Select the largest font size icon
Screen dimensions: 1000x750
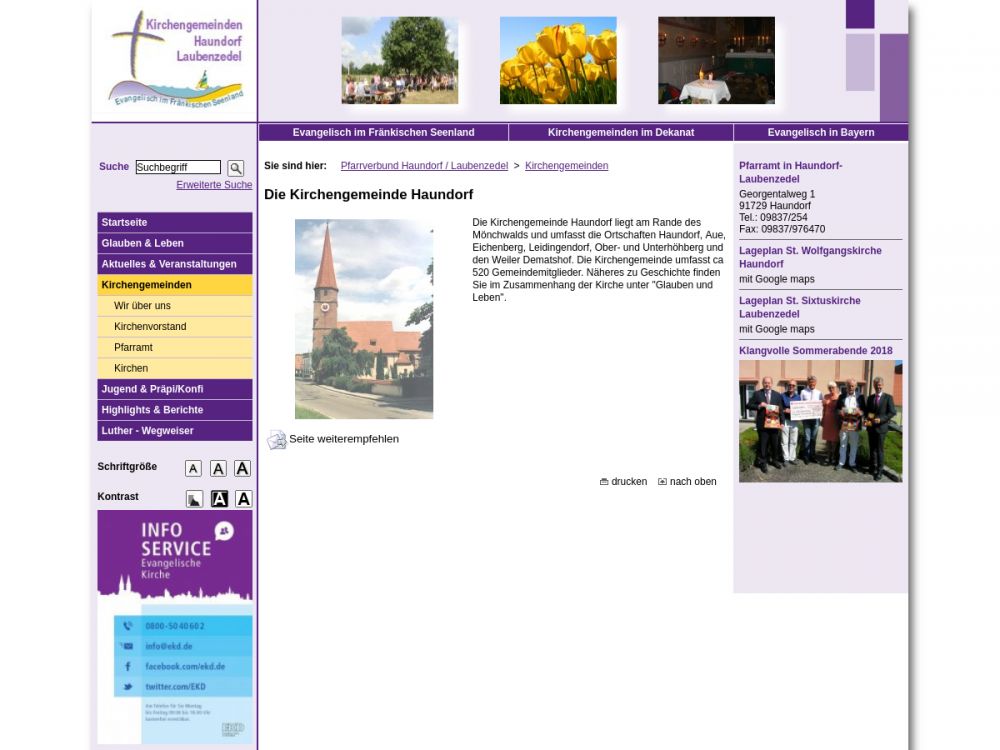[x=242, y=468]
